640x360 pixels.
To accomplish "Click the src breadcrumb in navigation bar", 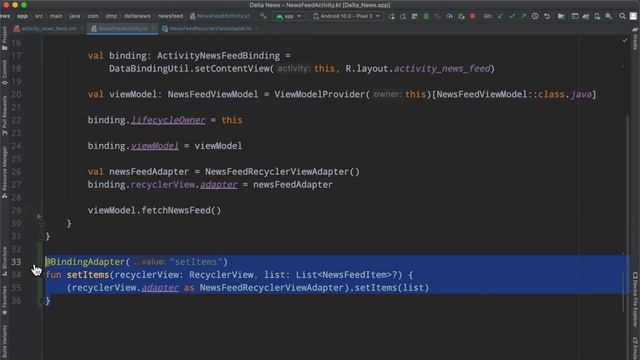I will coord(39,16).
